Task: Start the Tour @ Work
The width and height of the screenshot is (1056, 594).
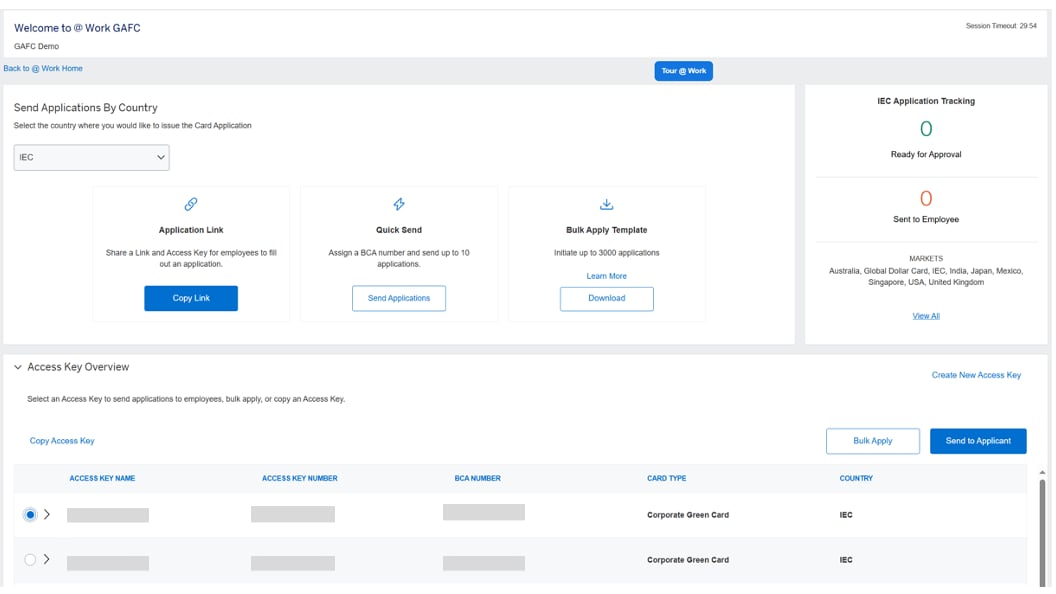Action: [683, 70]
